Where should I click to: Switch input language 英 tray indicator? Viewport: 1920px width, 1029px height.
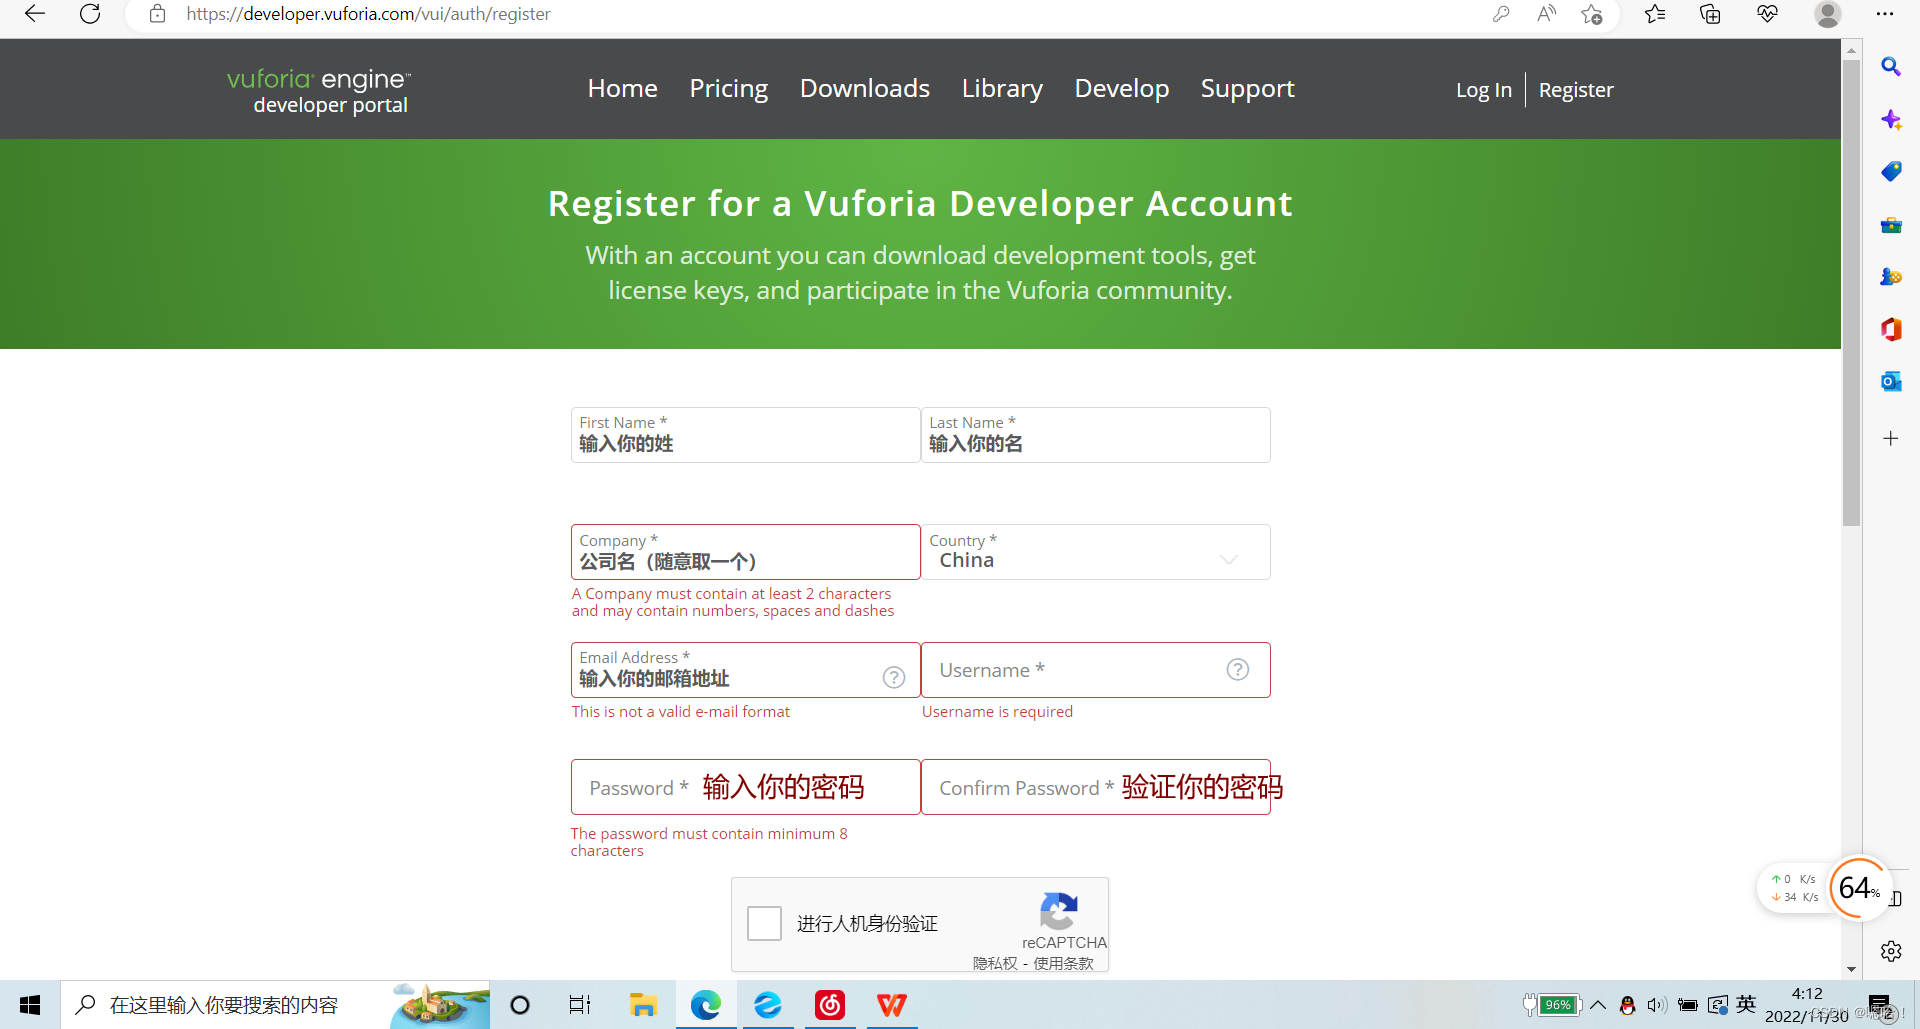[x=1746, y=1004]
